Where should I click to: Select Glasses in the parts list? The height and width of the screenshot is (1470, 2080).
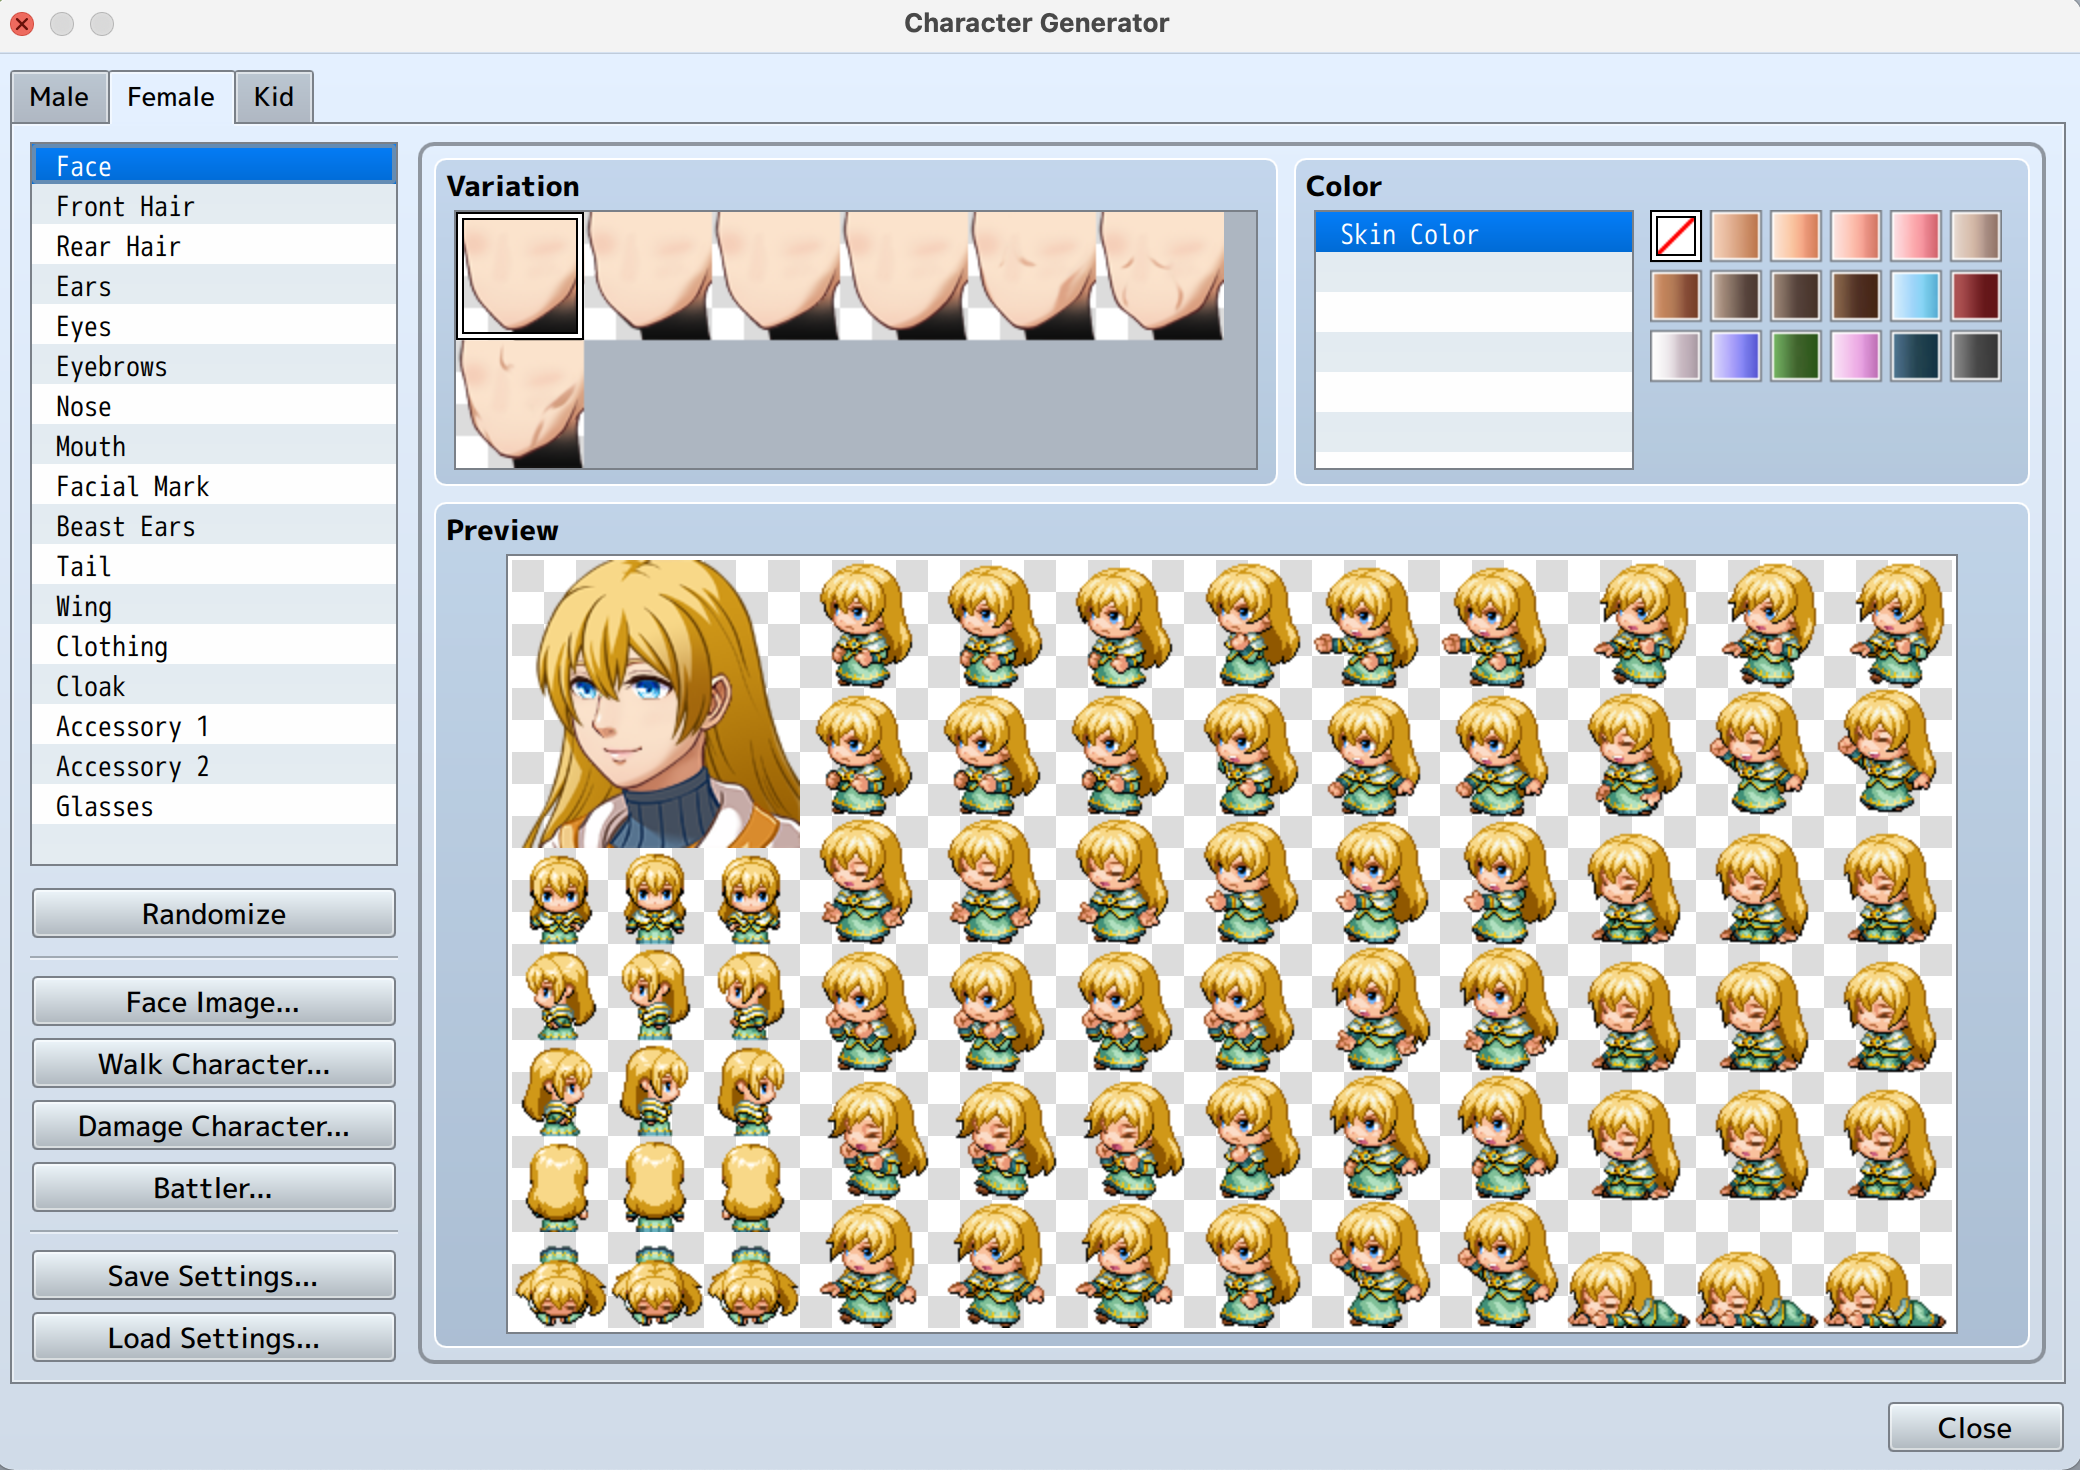click(x=105, y=807)
